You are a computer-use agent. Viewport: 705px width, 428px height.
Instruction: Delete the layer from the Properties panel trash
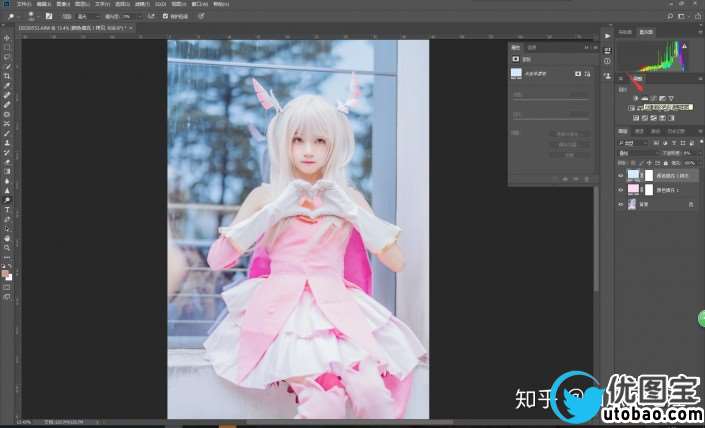[586, 179]
